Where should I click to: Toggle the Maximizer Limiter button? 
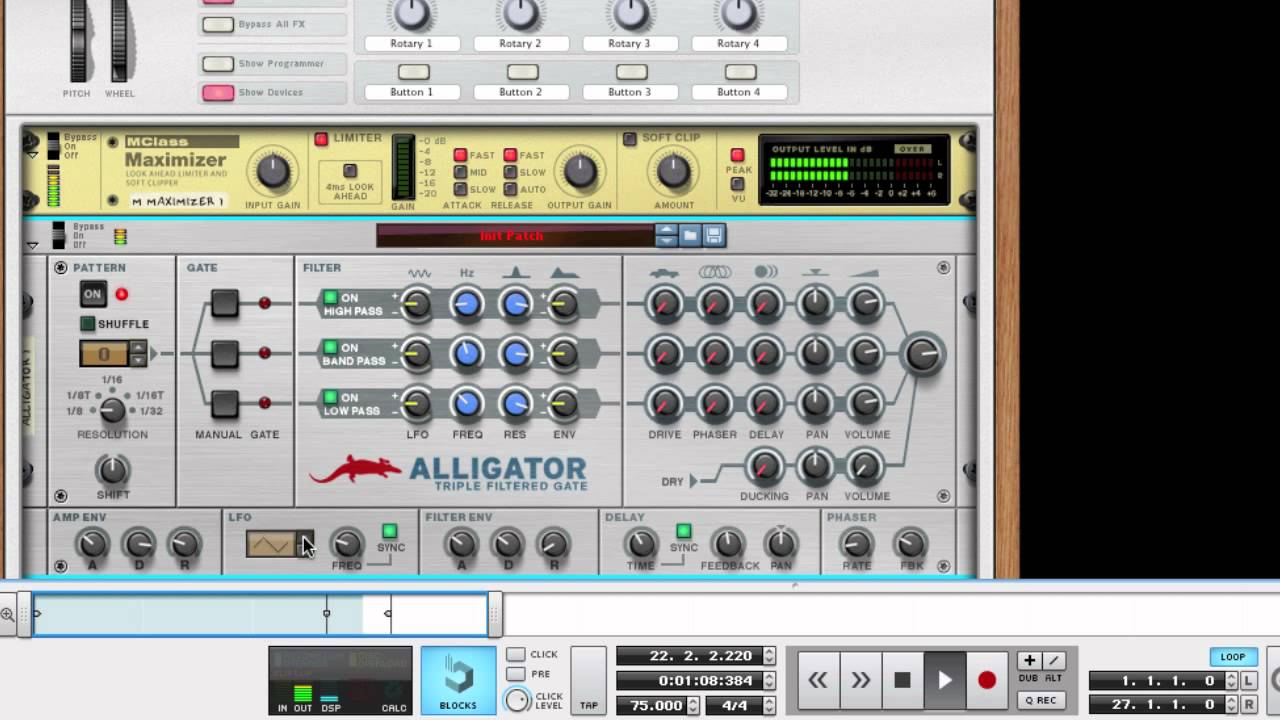point(321,139)
